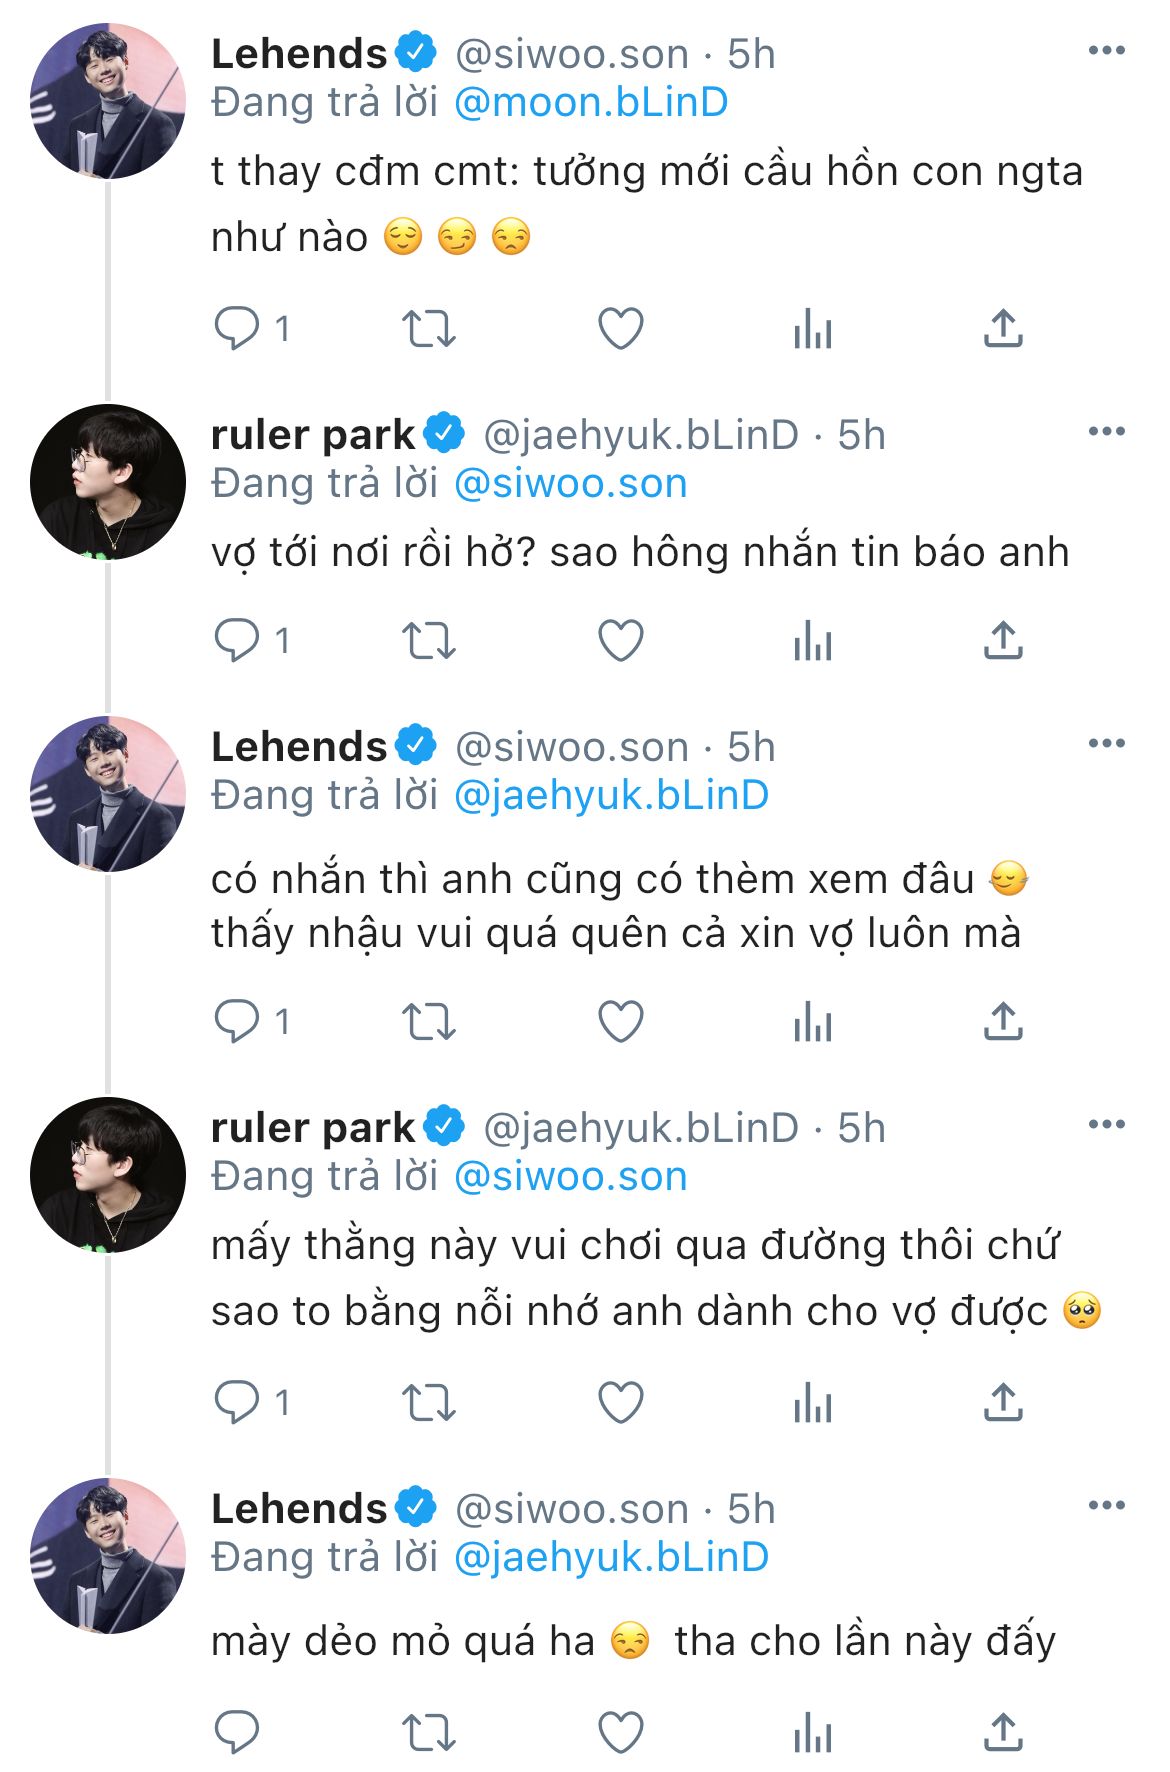Open @jaehyuk.bLinD mention in third tweet

611,796
